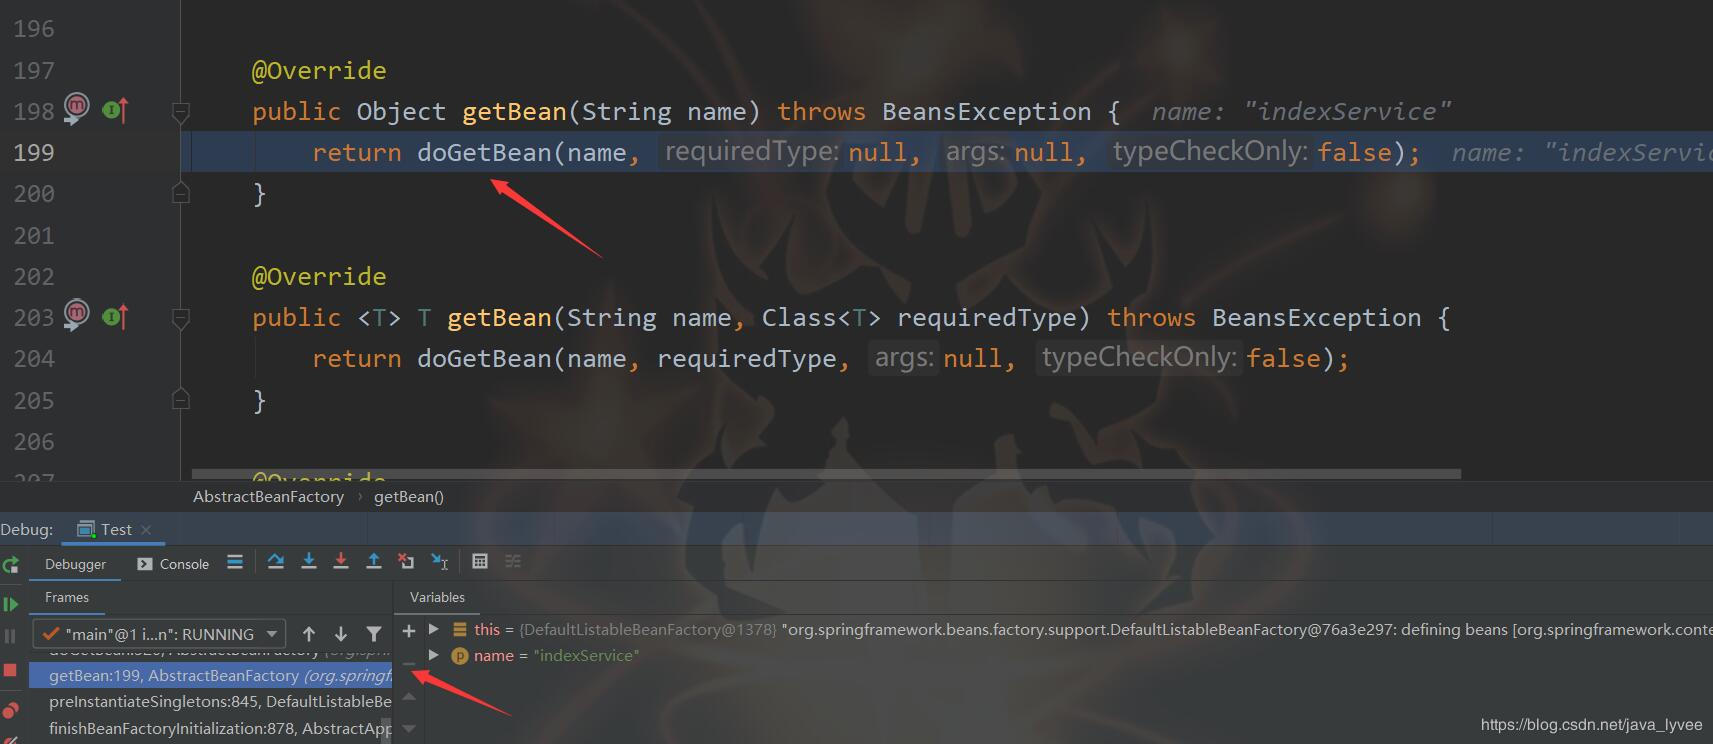Move watch up in Variables panel
This screenshot has width=1713, height=744.
click(409, 696)
